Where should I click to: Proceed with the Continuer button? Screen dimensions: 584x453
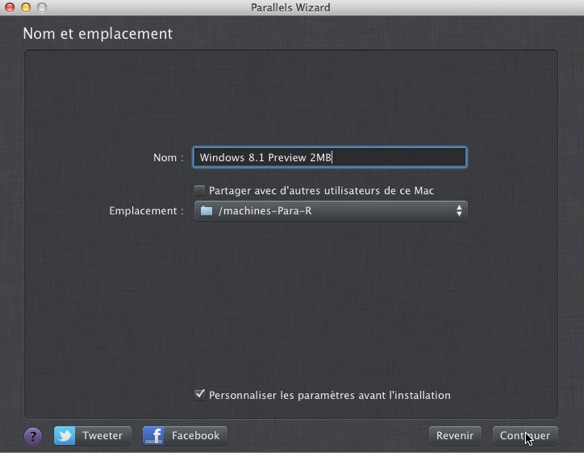525,435
